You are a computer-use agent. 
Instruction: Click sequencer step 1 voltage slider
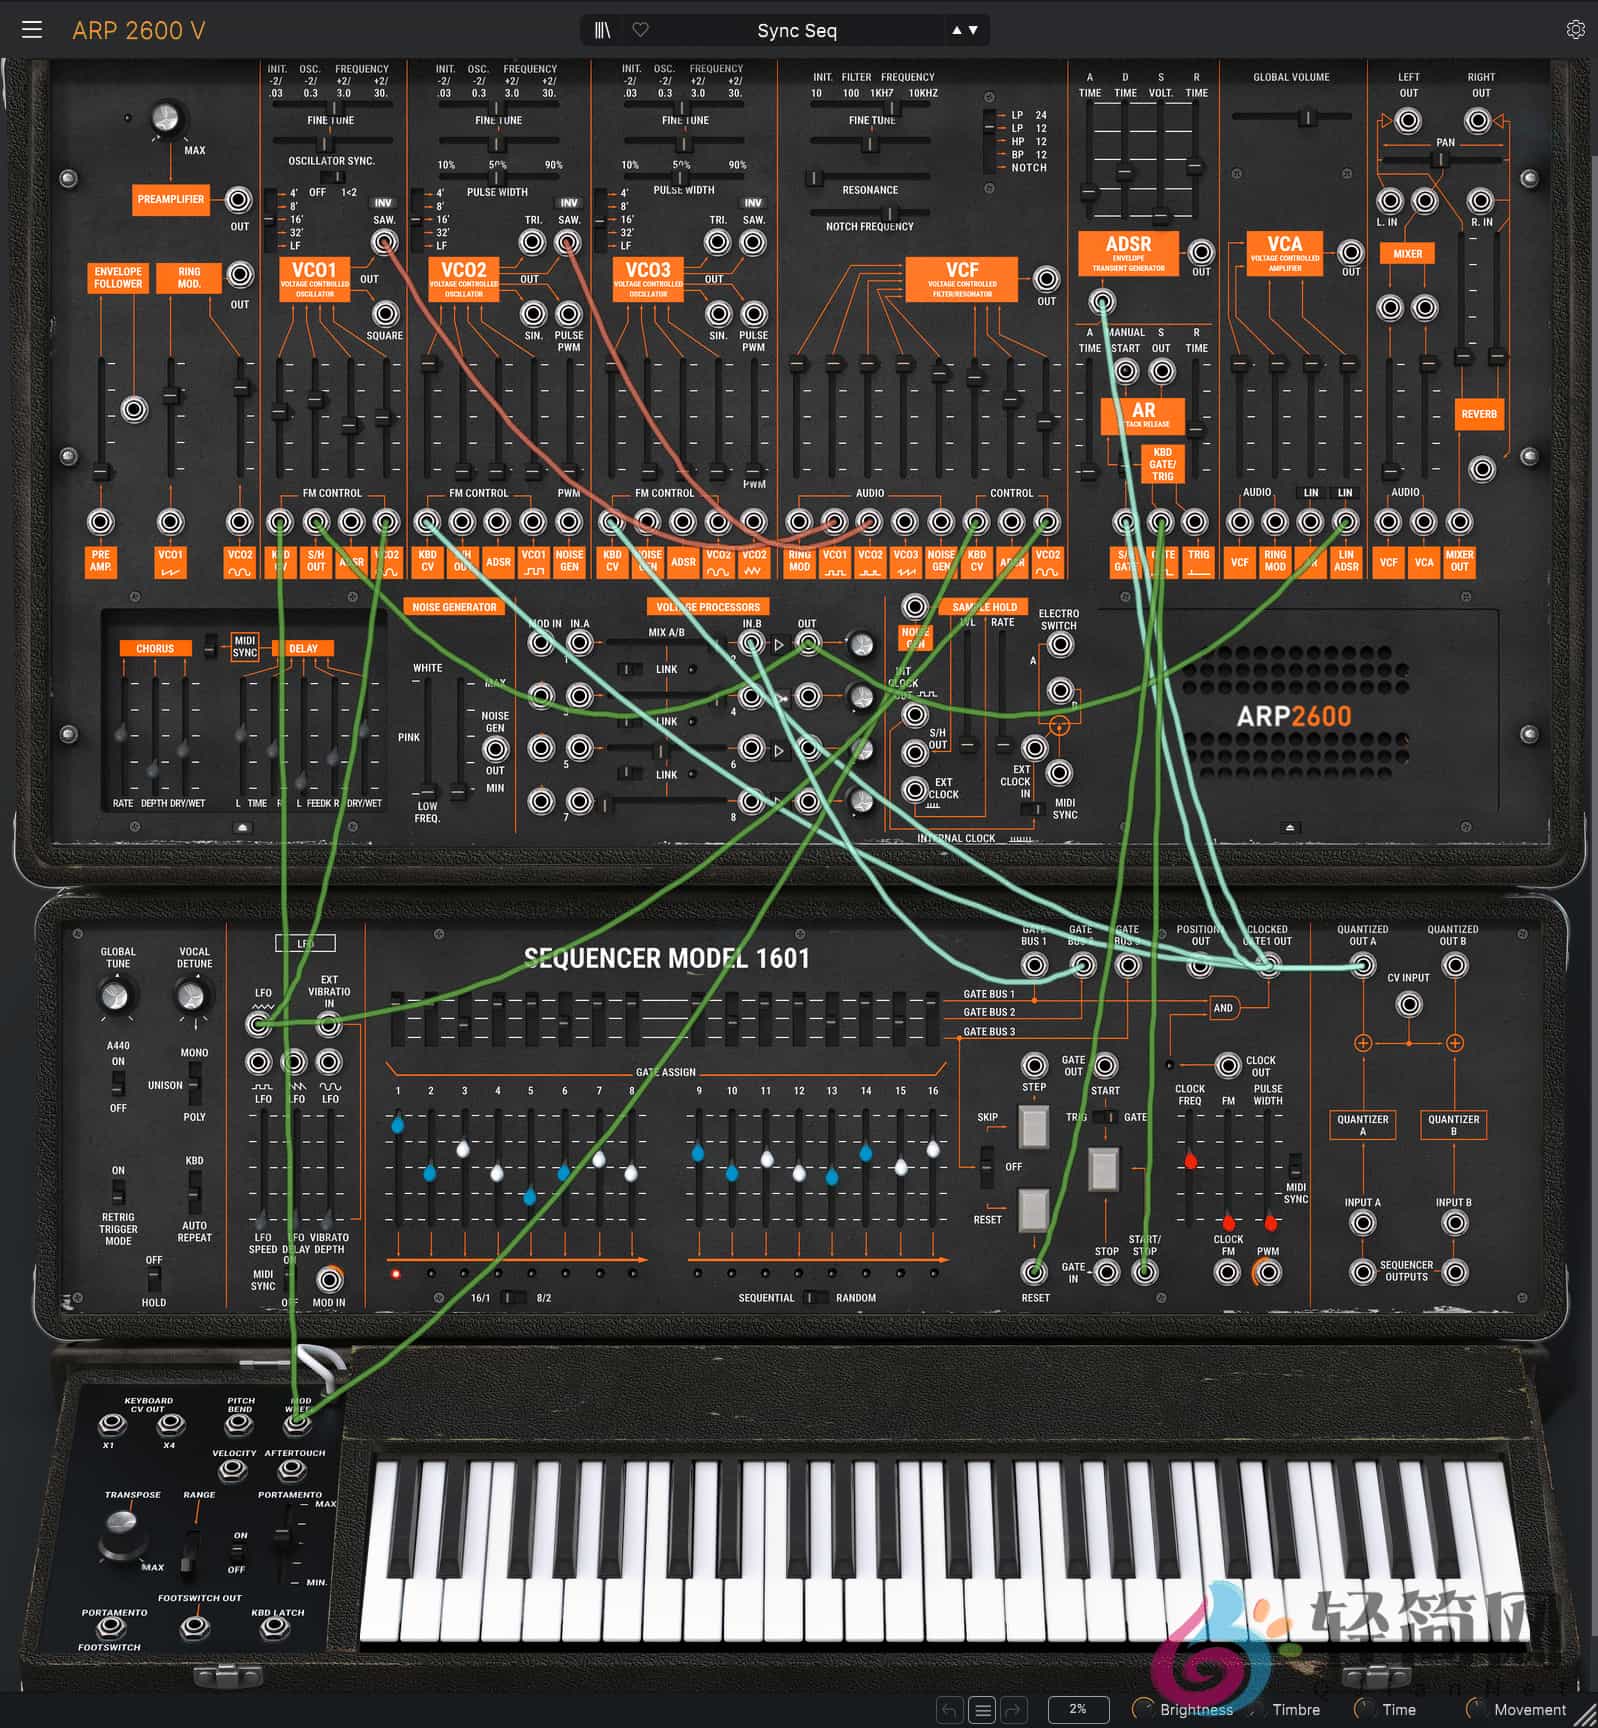coord(398,1166)
